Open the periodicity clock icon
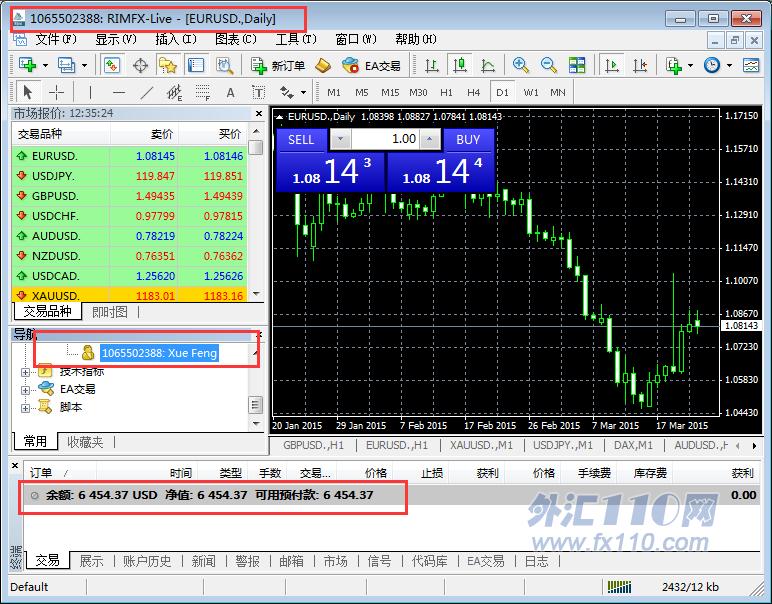 coord(712,65)
